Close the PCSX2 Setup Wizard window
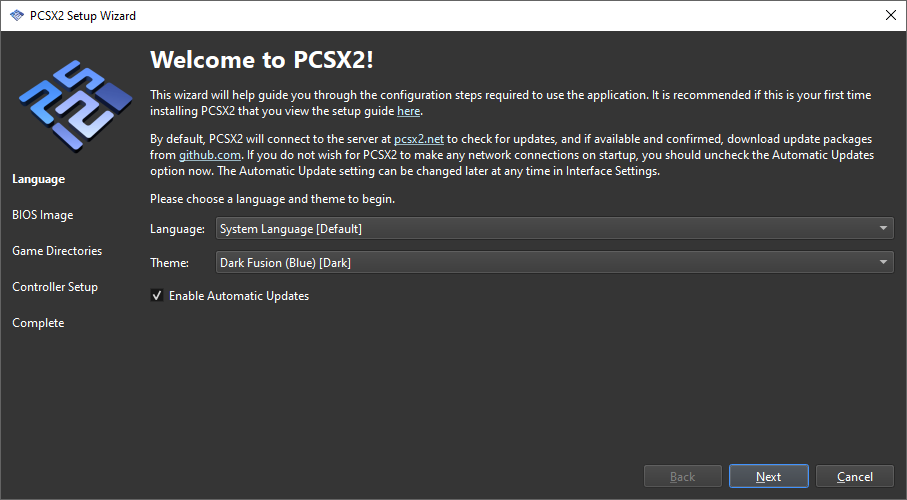 coord(890,16)
